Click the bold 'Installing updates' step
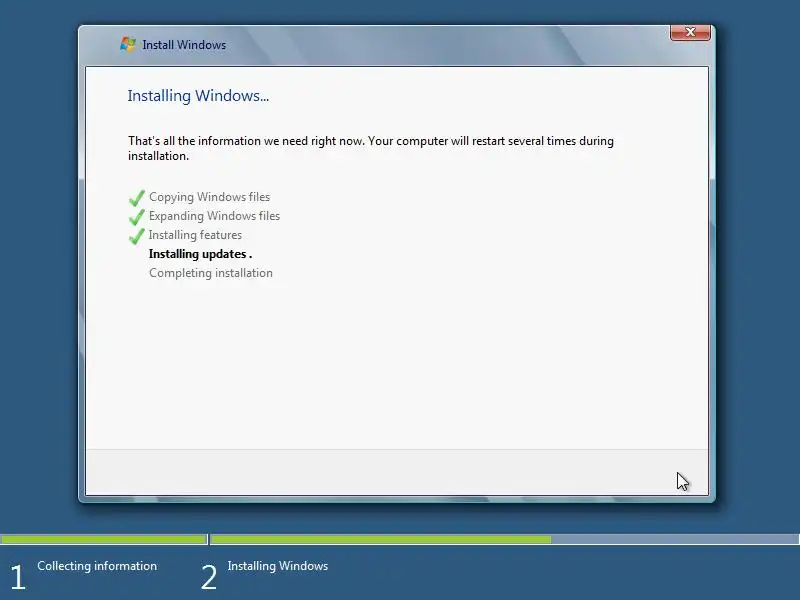 tap(200, 254)
